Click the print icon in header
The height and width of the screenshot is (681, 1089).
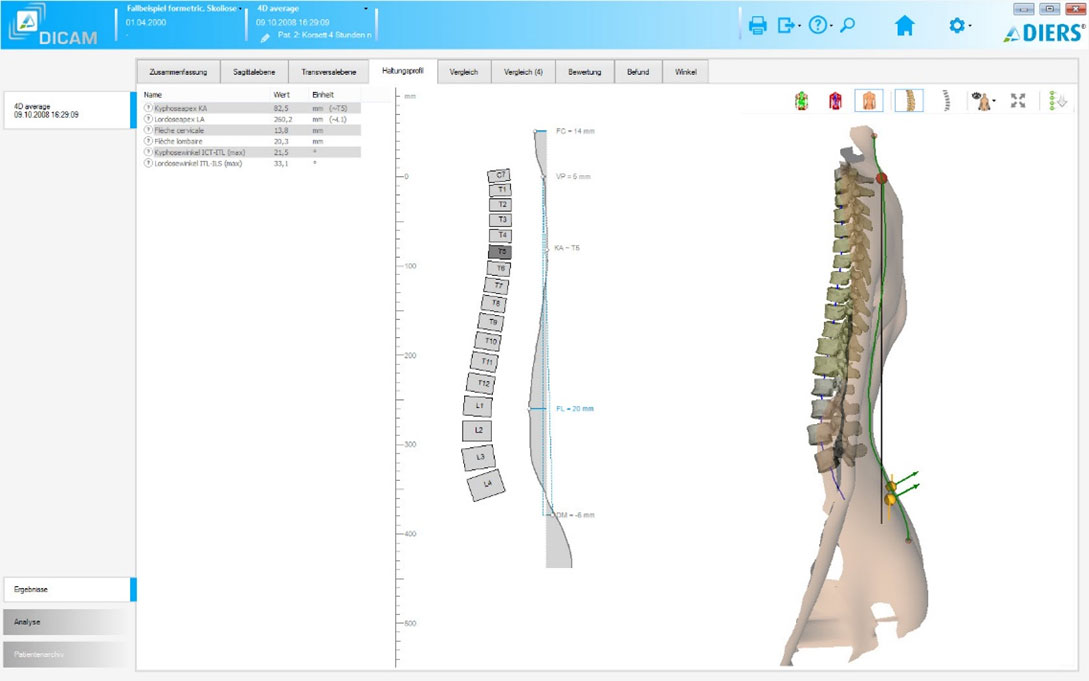[x=758, y=26]
